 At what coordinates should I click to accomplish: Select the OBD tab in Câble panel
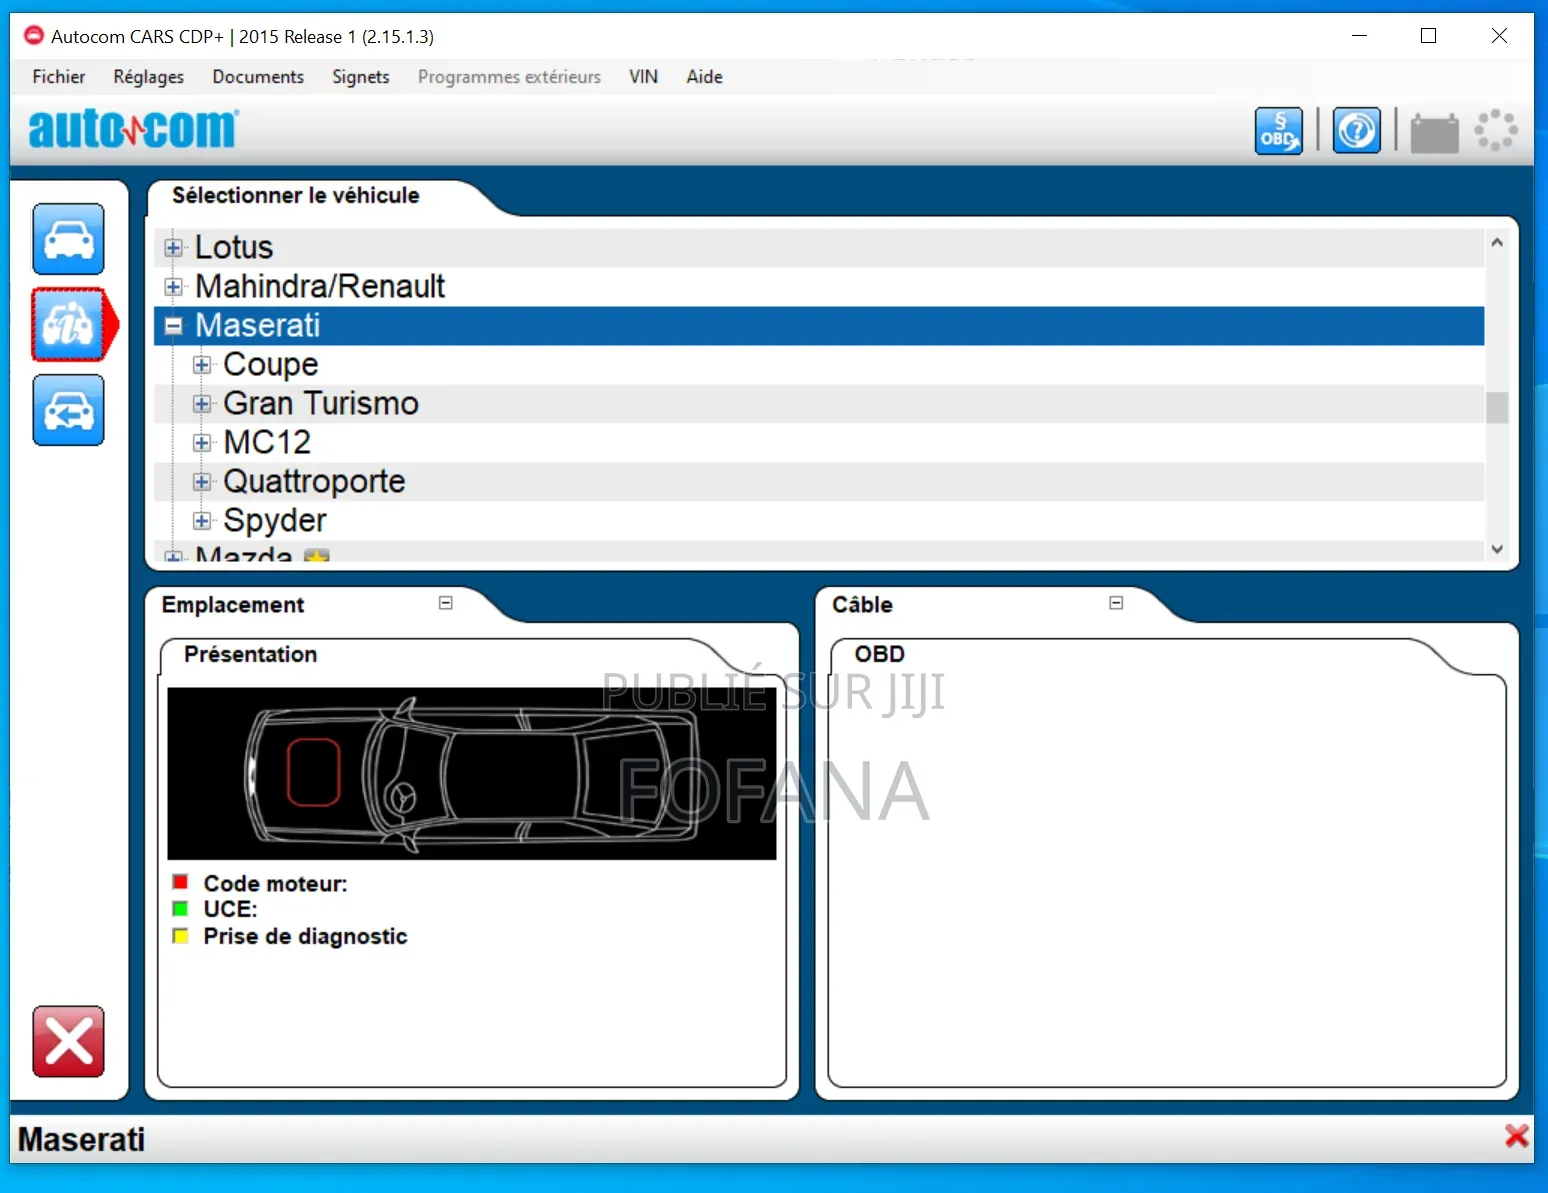click(879, 654)
